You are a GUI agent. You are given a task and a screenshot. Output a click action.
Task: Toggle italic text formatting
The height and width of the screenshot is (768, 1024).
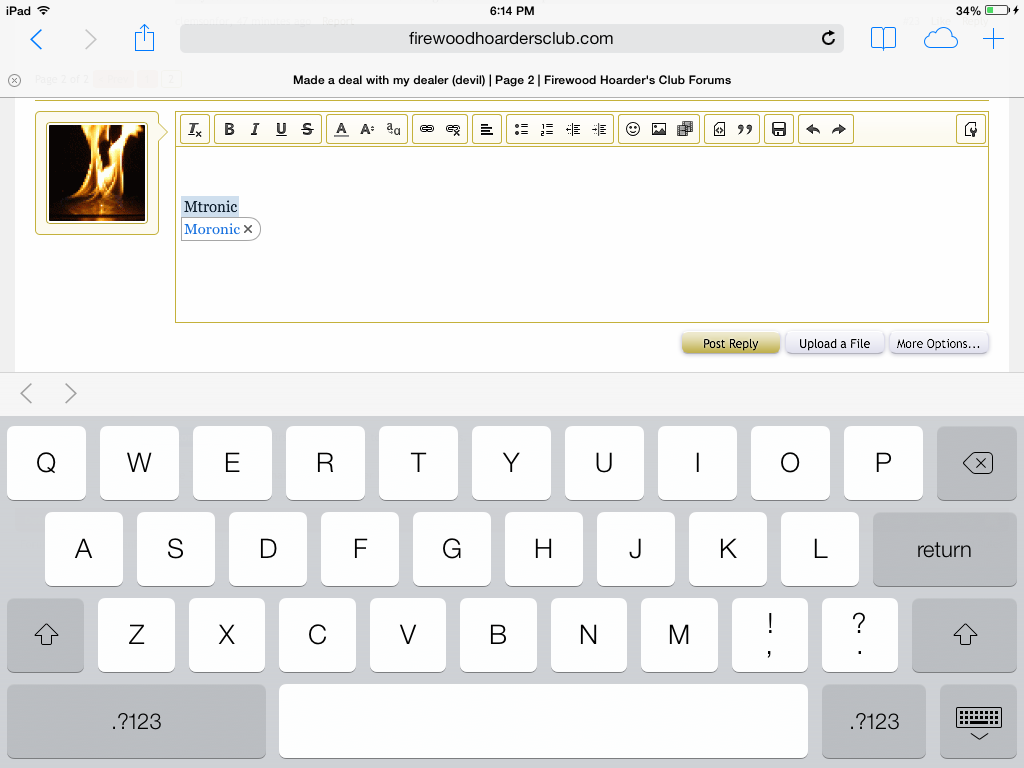(255, 130)
